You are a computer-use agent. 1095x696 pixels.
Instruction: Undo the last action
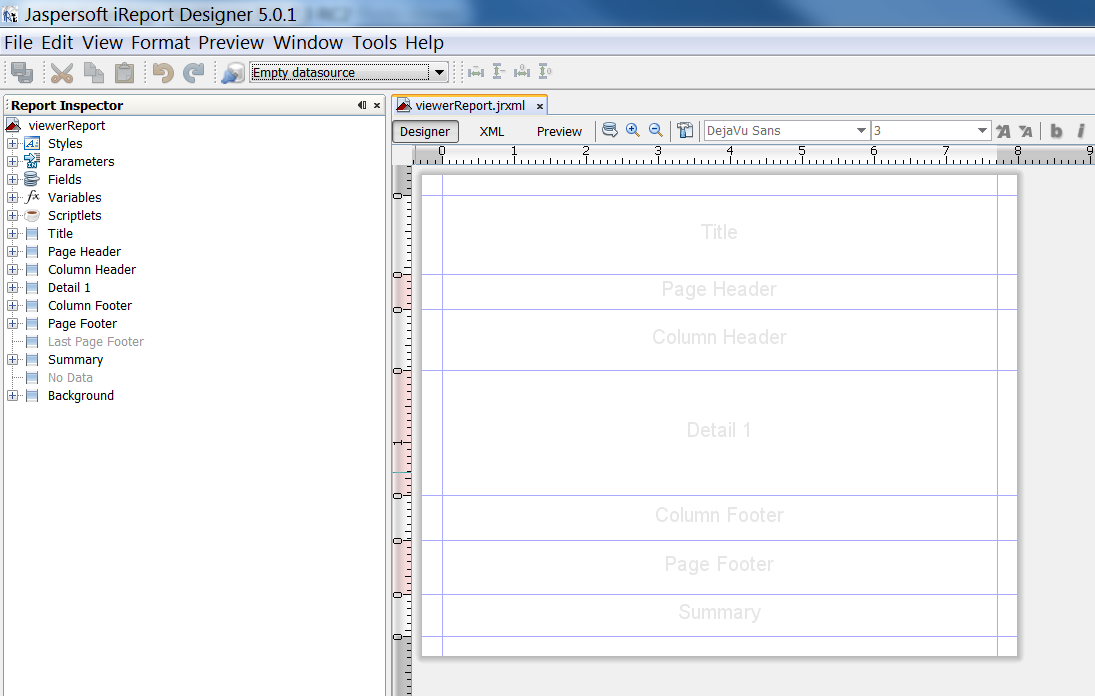[161, 71]
